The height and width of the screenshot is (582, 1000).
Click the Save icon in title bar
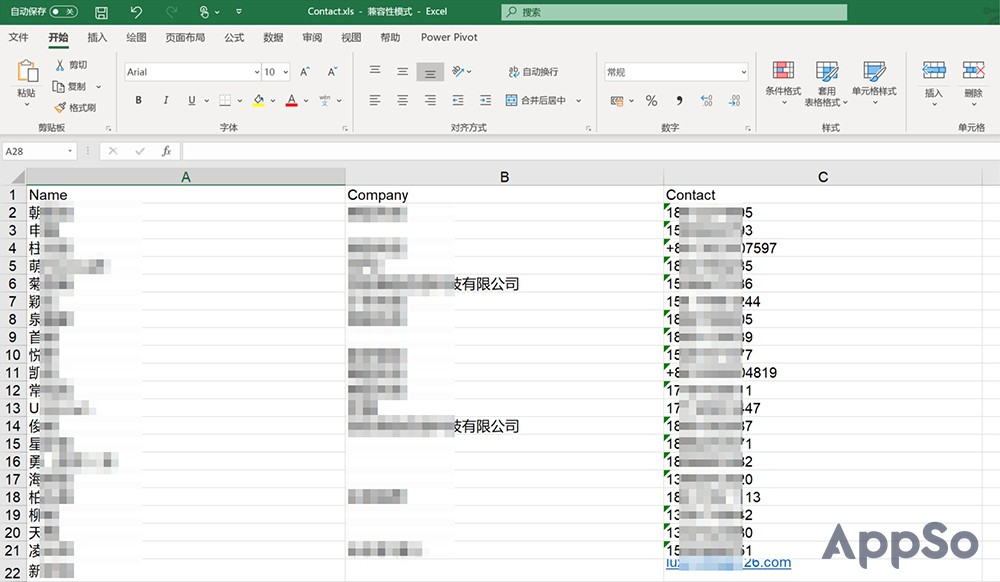tap(101, 12)
